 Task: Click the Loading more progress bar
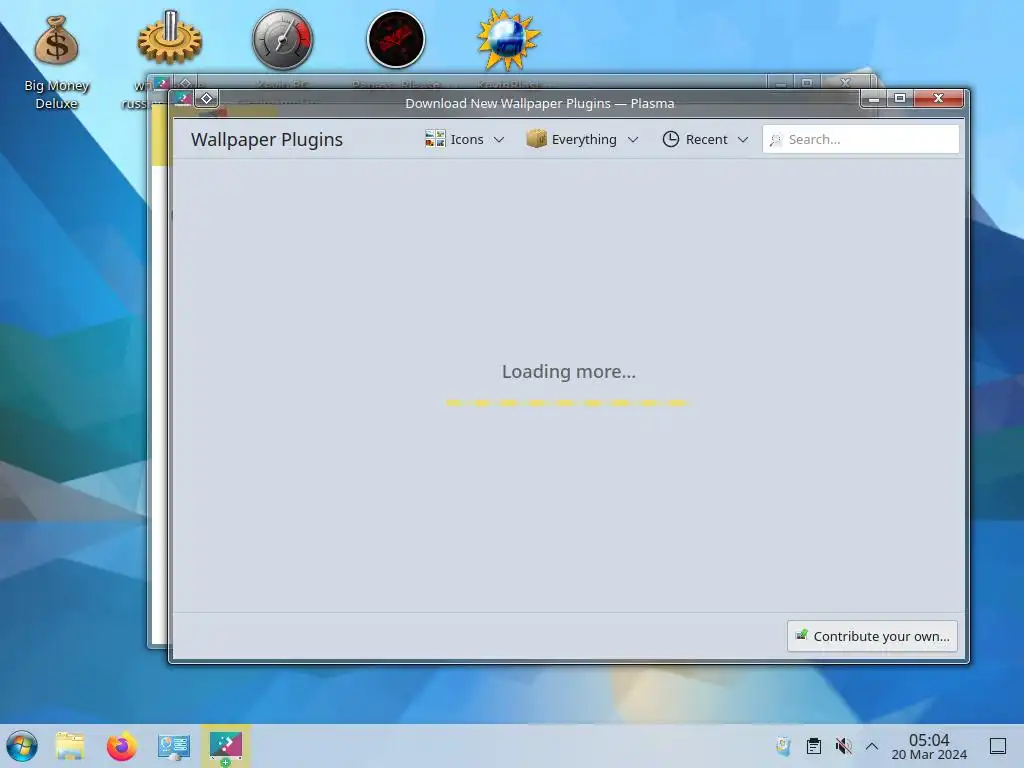568,403
